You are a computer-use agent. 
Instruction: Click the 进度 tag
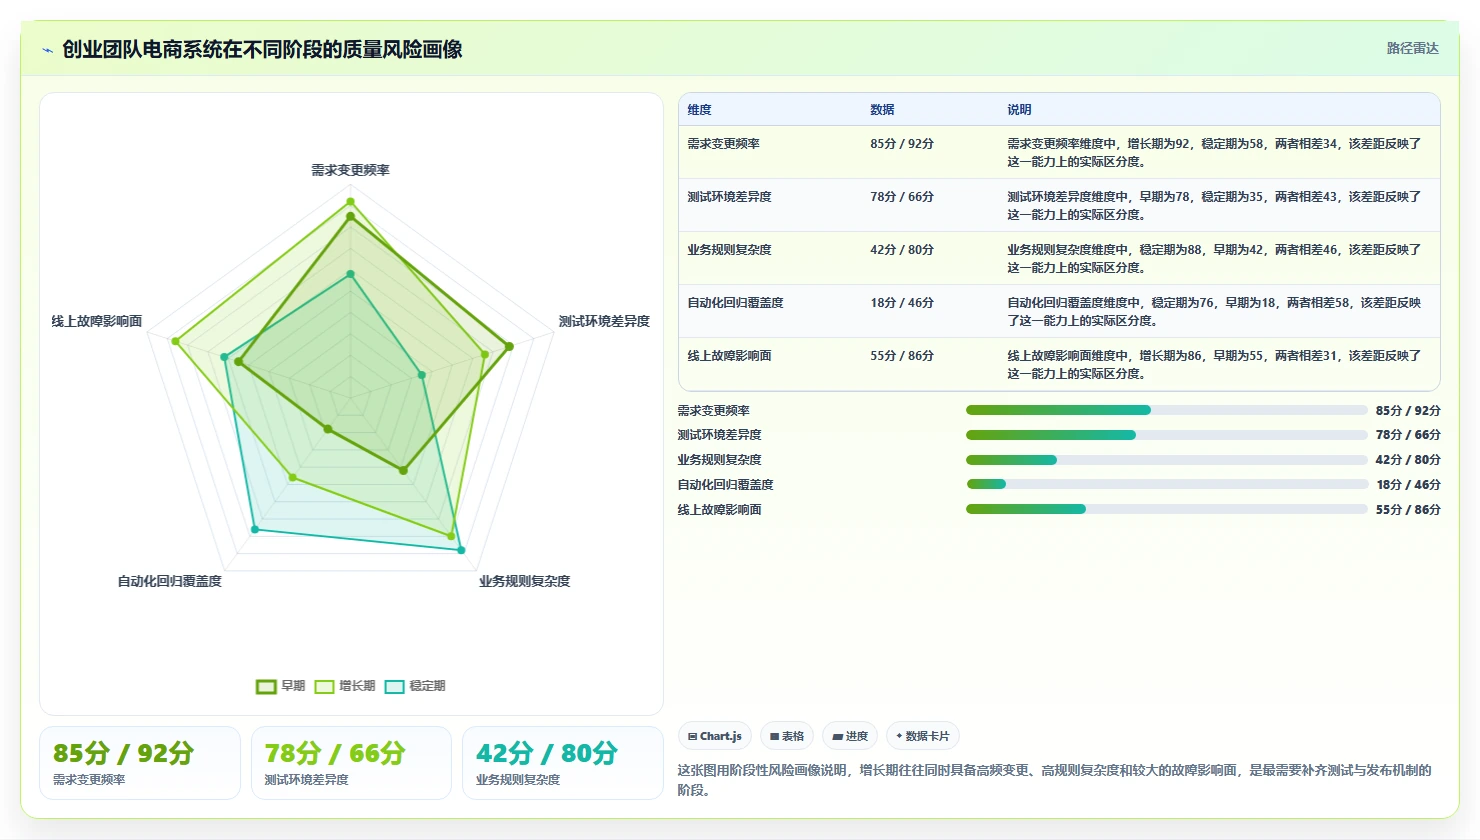(x=850, y=736)
